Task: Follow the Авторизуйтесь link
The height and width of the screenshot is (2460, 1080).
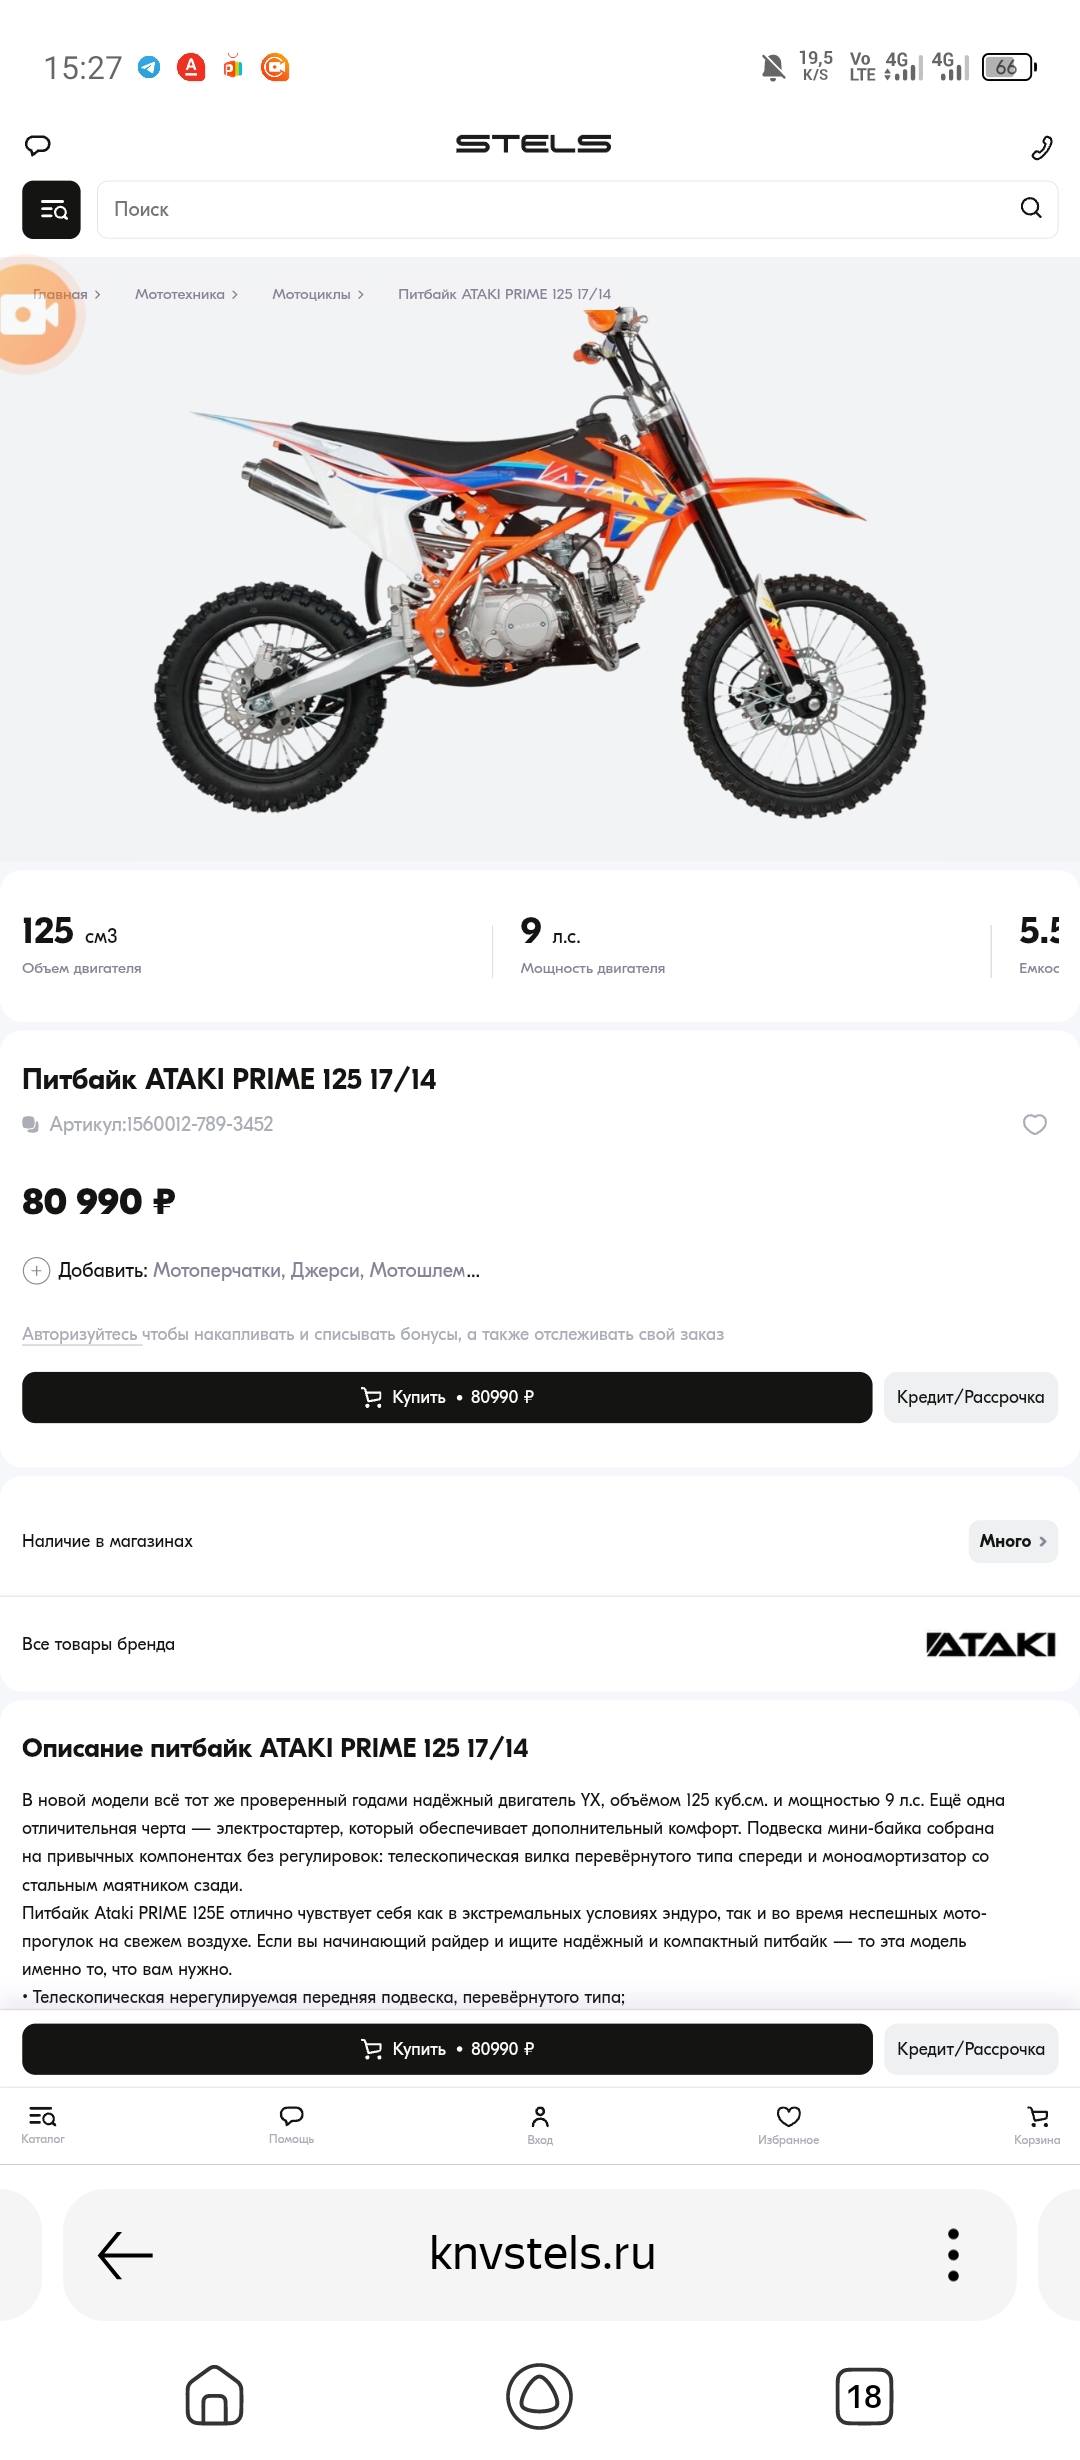Action: tap(80, 1334)
